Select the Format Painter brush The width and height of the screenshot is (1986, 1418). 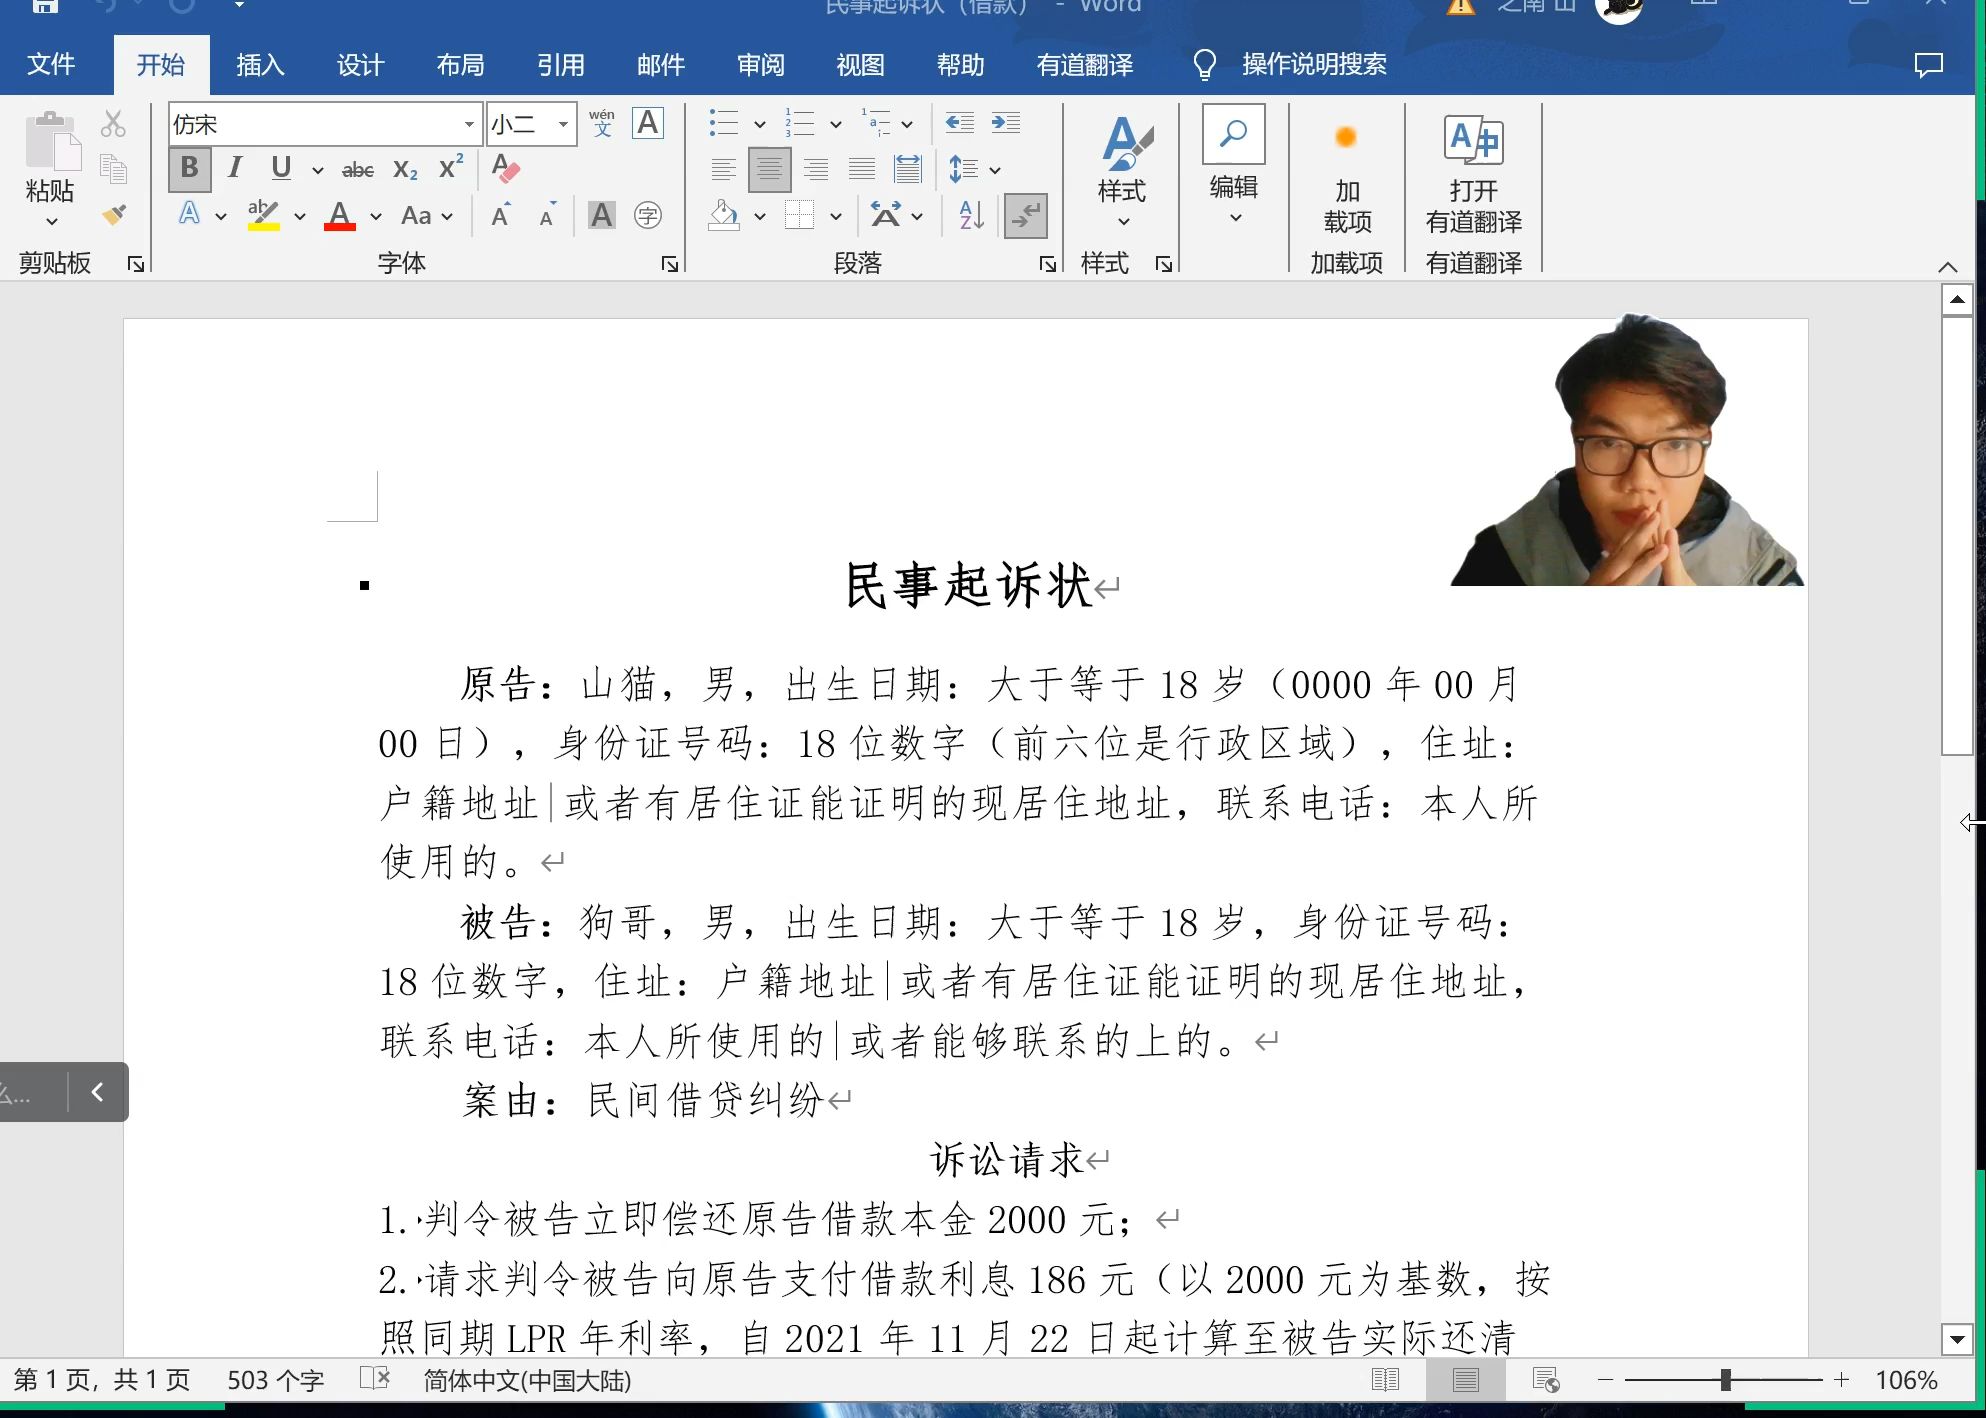[x=113, y=214]
